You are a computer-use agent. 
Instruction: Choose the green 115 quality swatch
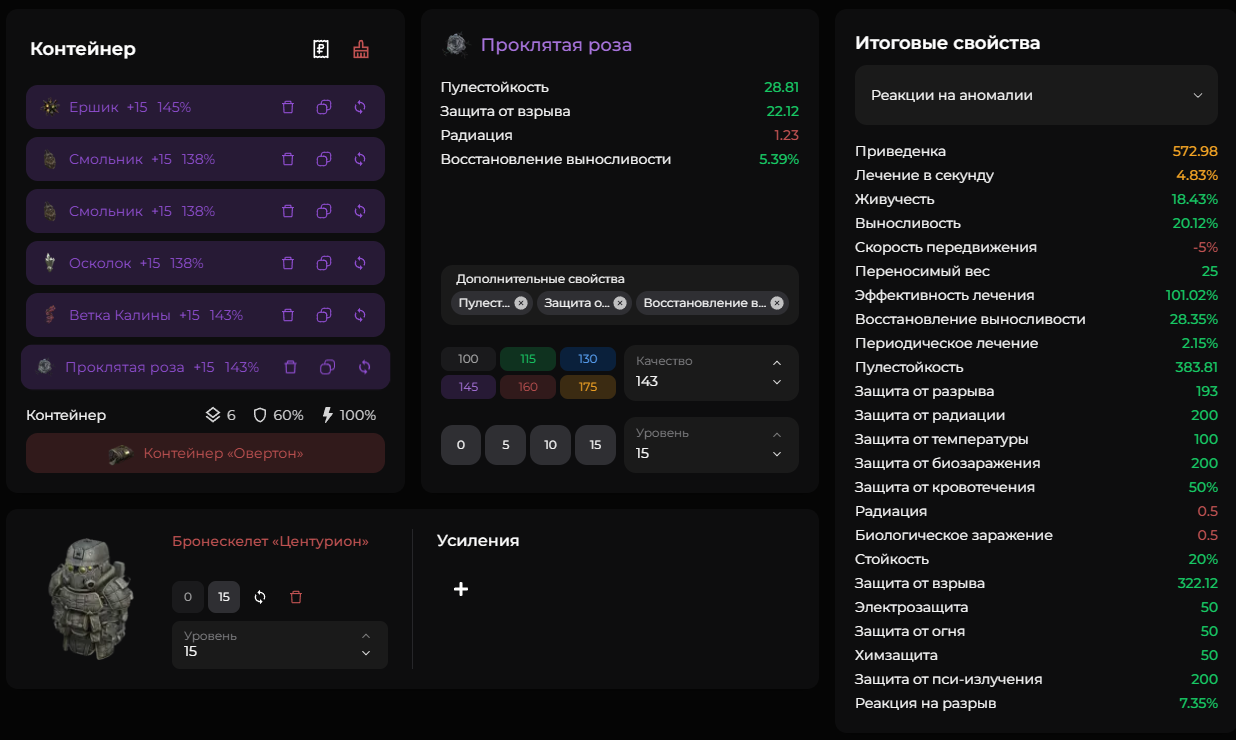click(528, 359)
